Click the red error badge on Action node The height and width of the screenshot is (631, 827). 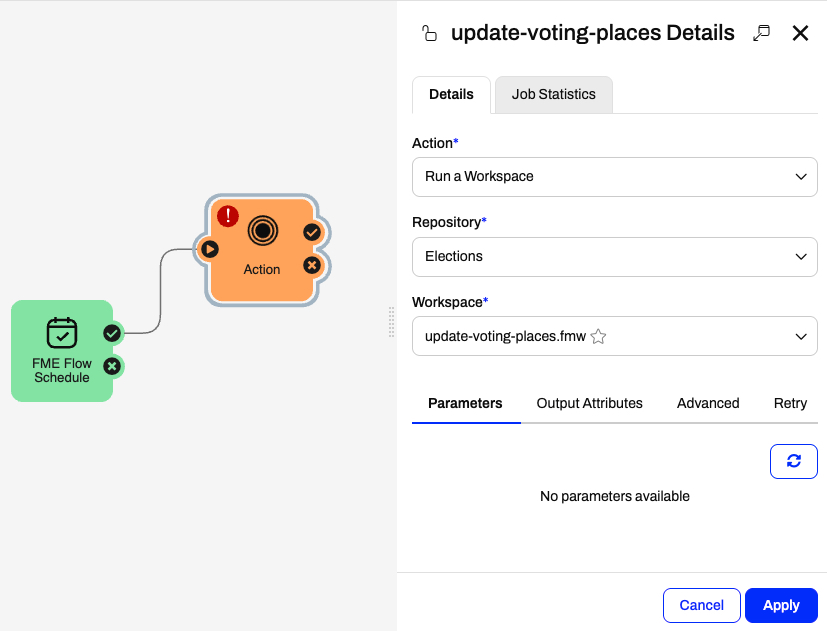tap(228, 216)
